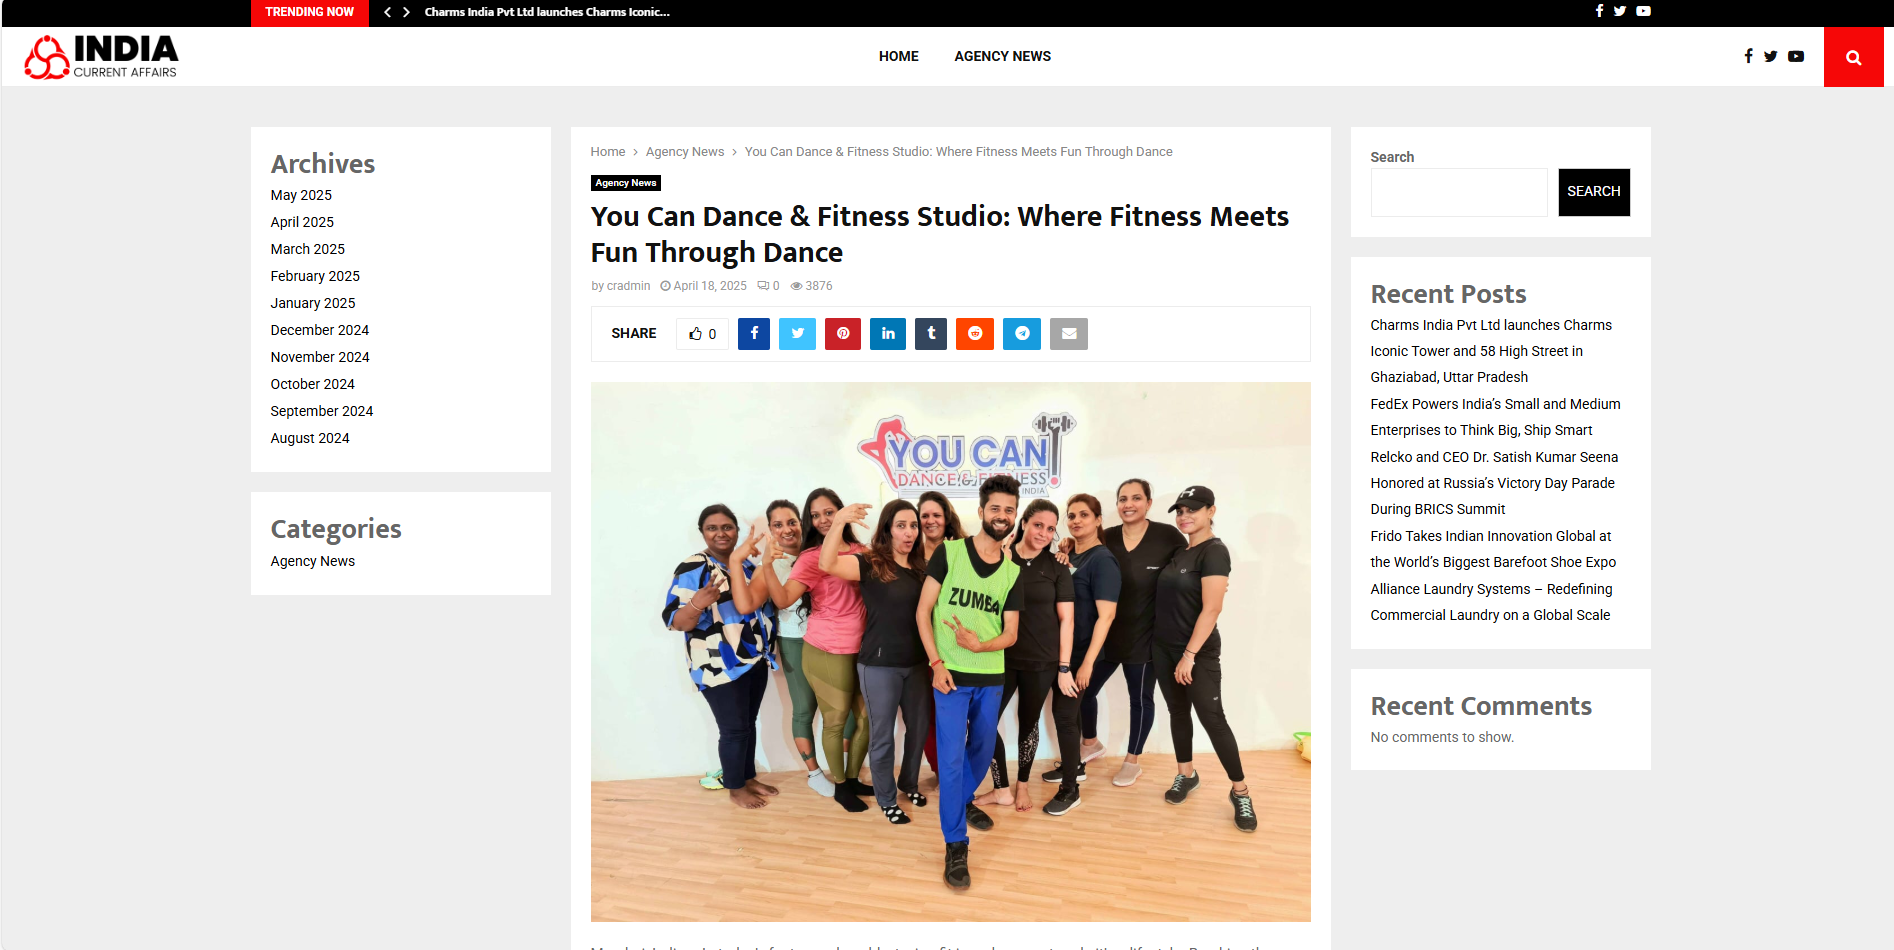Share article on Reddit
The width and height of the screenshot is (1894, 950).
pyautogui.click(x=975, y=334)
